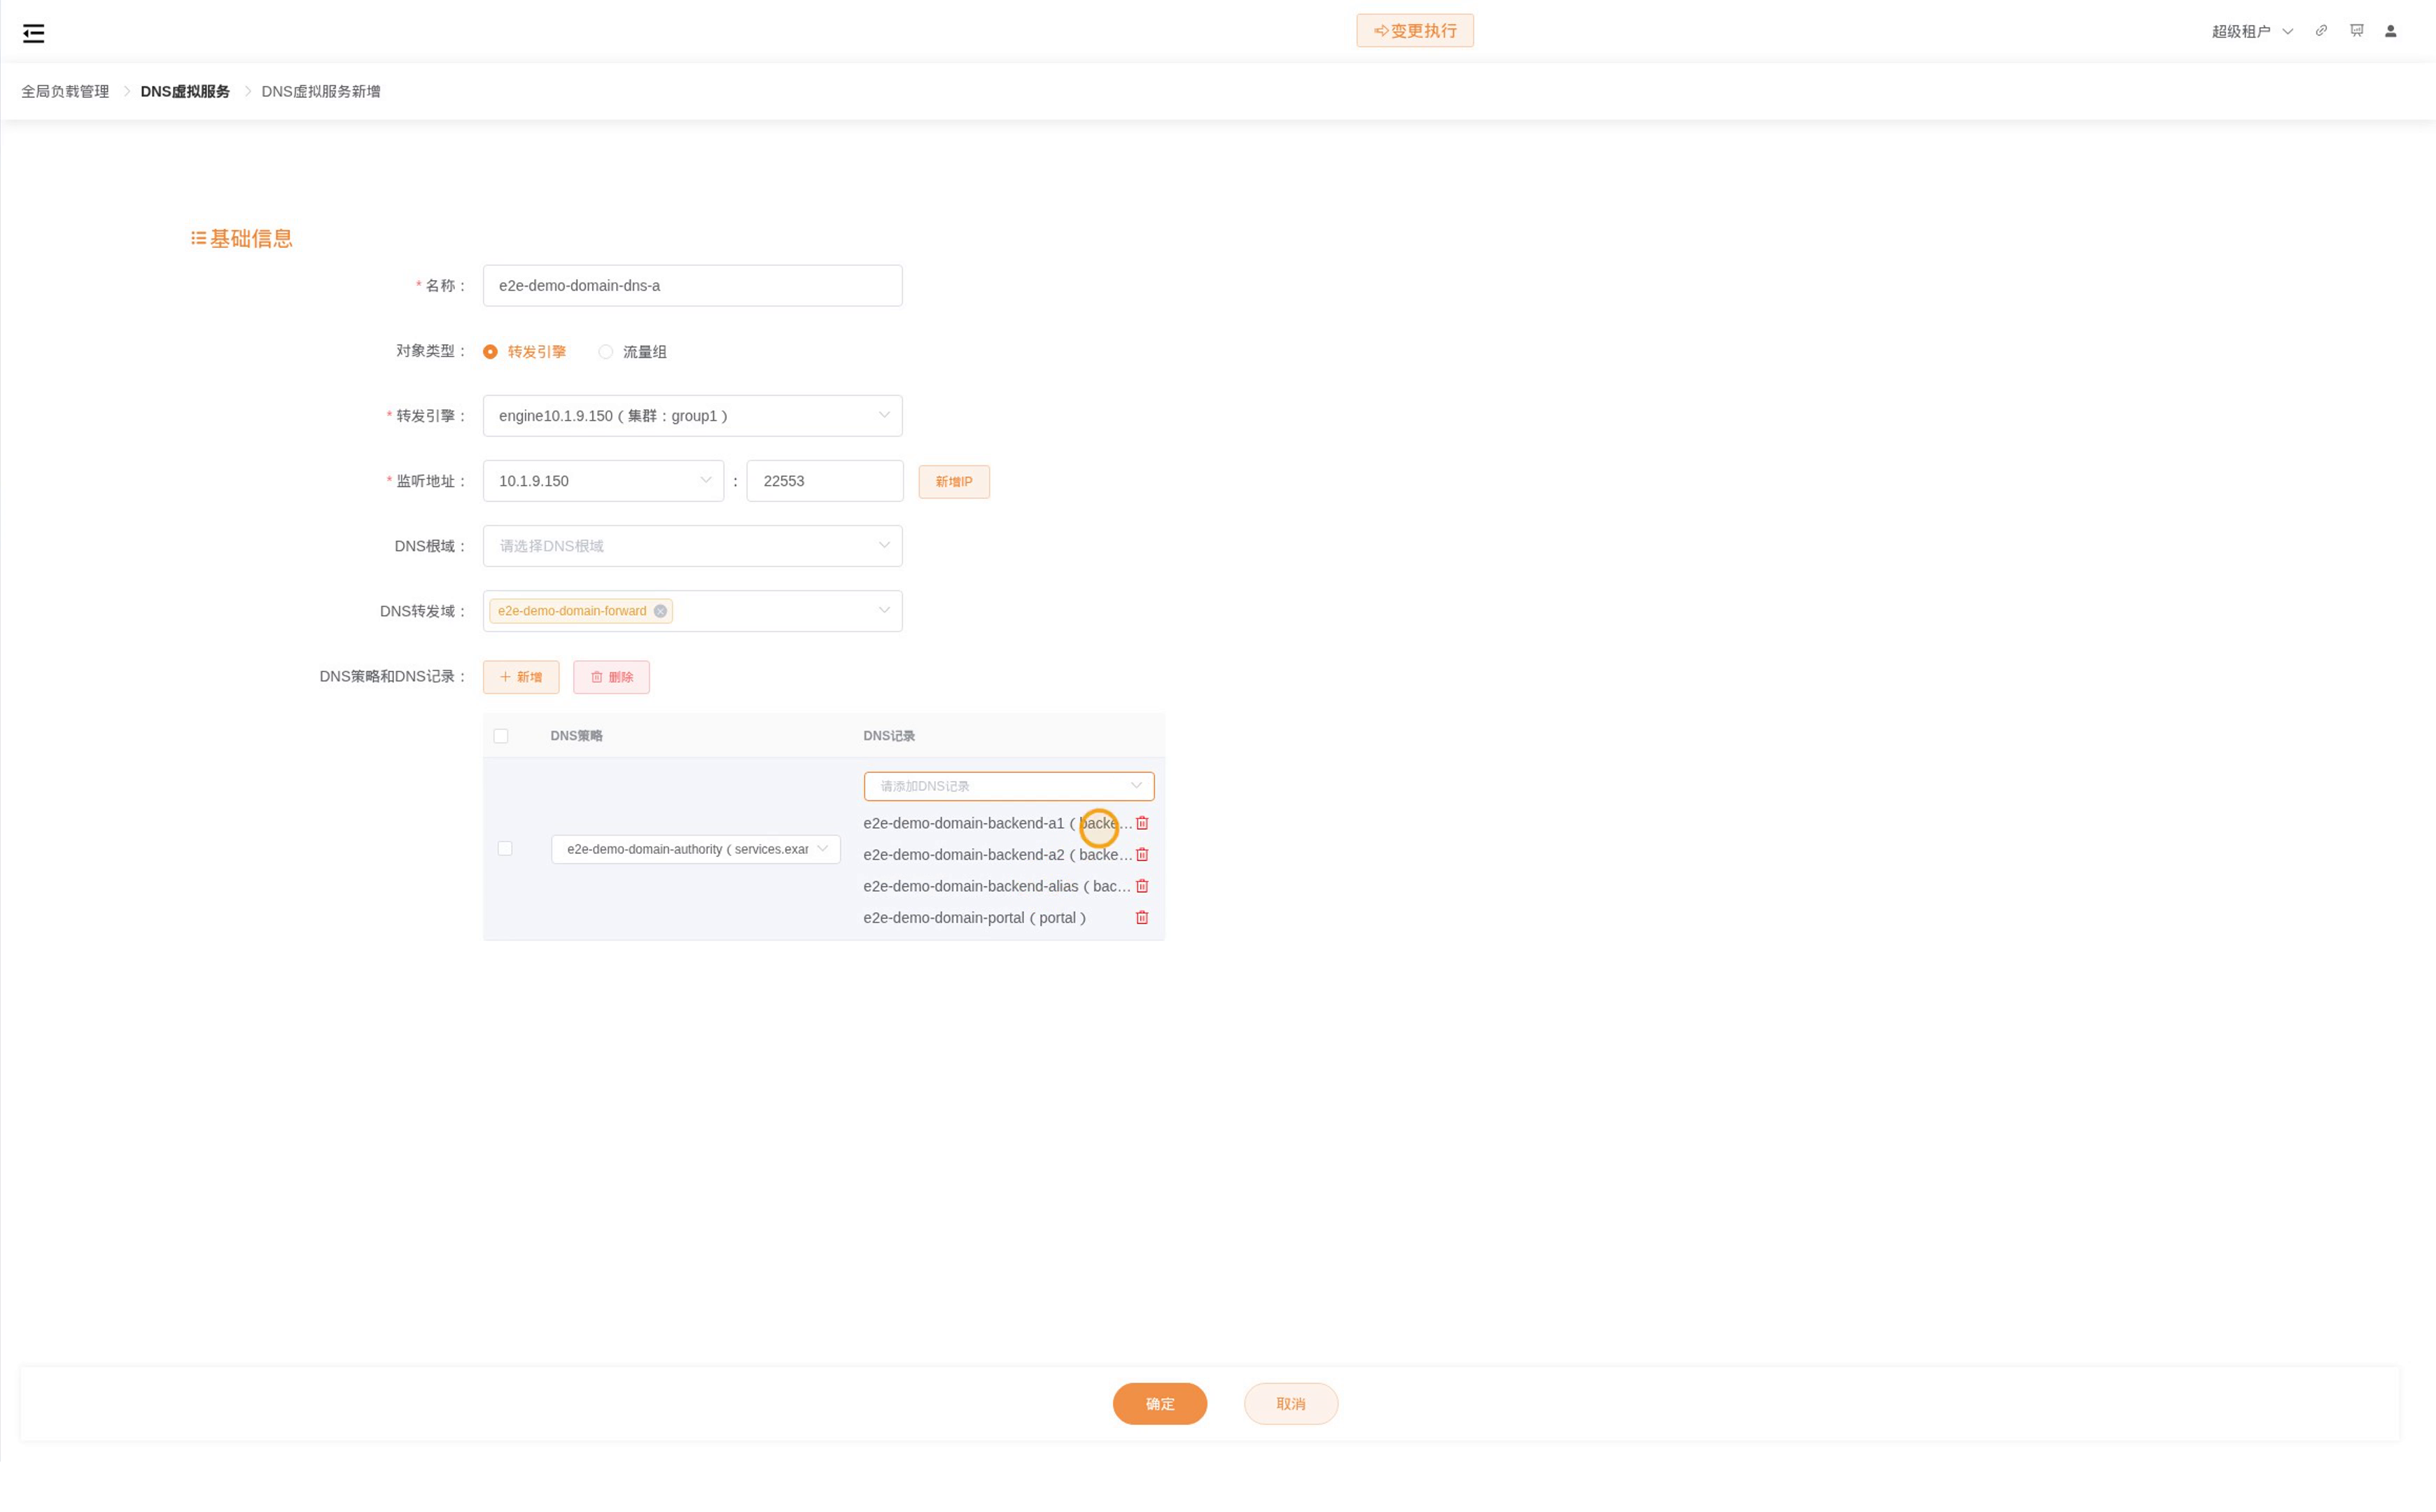Screen dimensions: 2436x1512
Task: Expand the 超级租户 tenant menu
Action: pos(2252,31)
